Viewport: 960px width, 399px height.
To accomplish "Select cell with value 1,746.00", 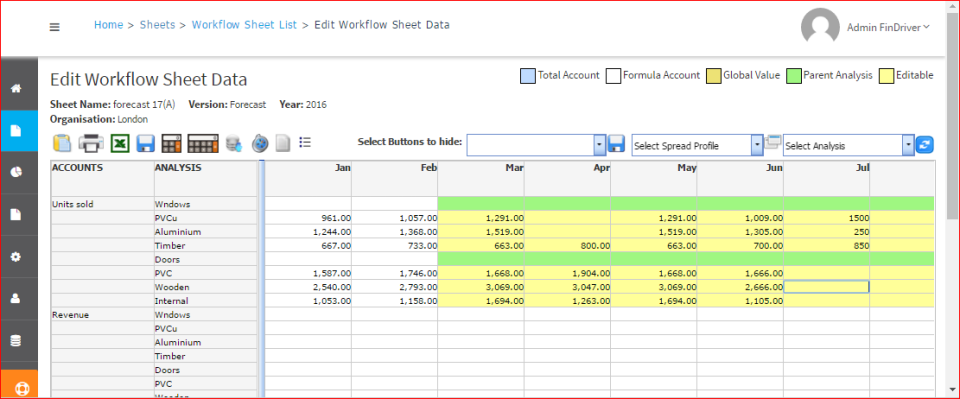I will (x=395, y=273).
